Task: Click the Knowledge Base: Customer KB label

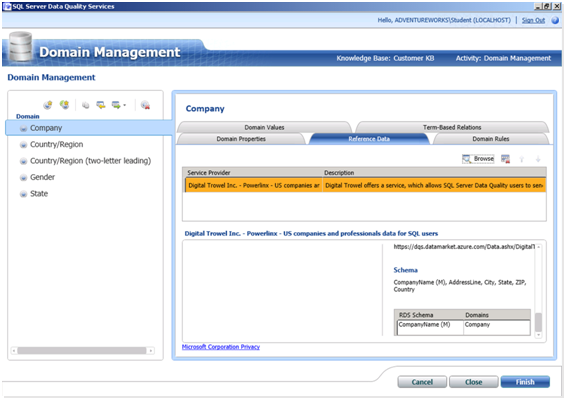Action: [x=385, y=58]
